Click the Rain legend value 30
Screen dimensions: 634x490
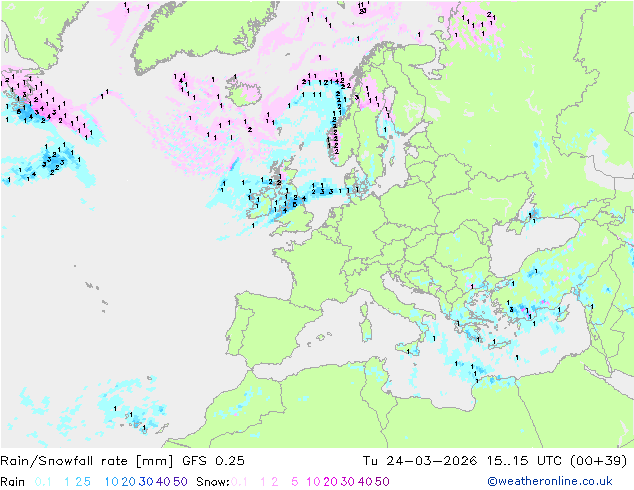(146, 482)
